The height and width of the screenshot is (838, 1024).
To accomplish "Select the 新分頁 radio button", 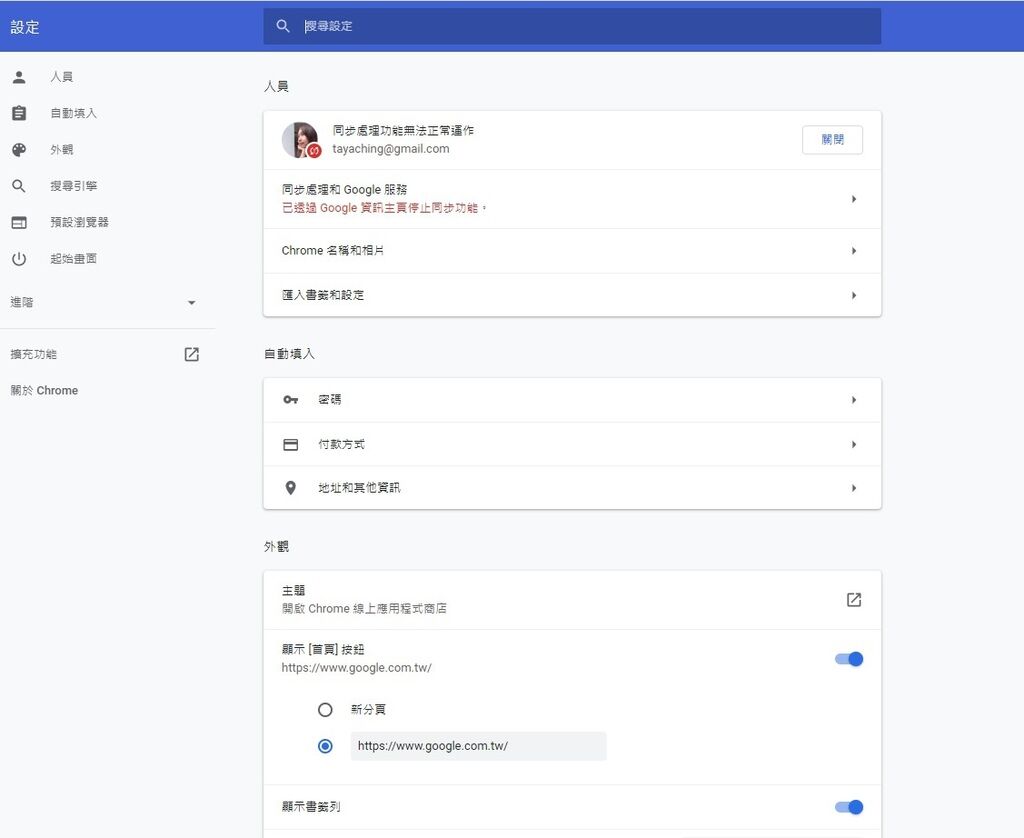I will pos(325,709).
